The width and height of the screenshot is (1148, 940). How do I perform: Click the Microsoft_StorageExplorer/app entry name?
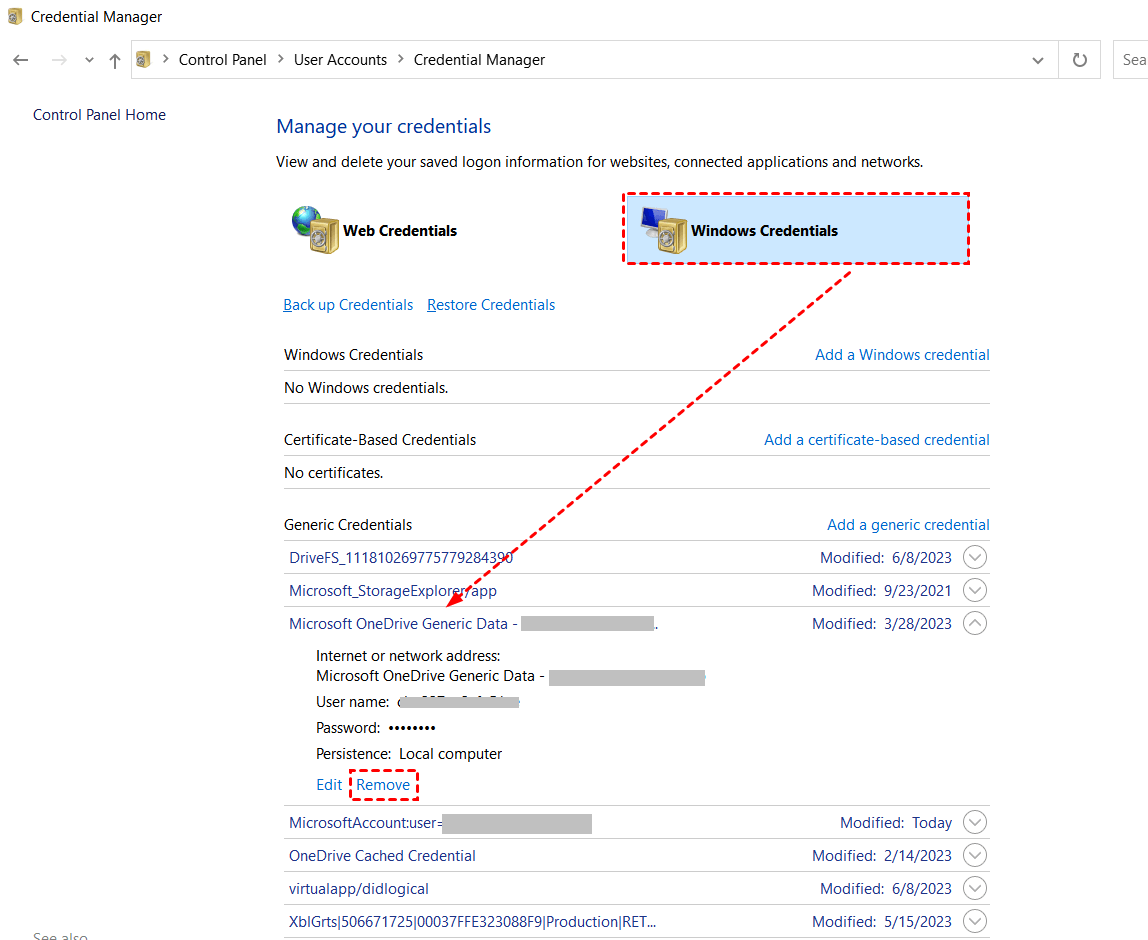[x=393, y=591]
